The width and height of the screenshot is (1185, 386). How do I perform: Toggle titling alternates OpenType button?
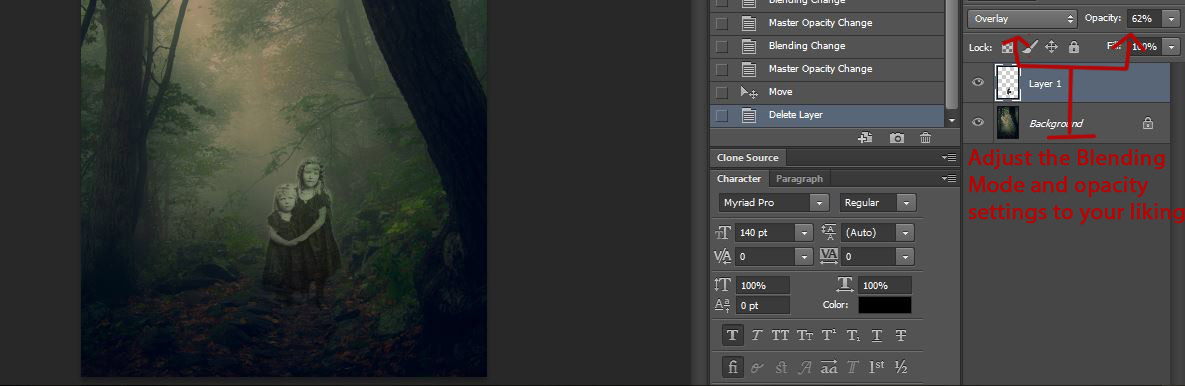852,368
